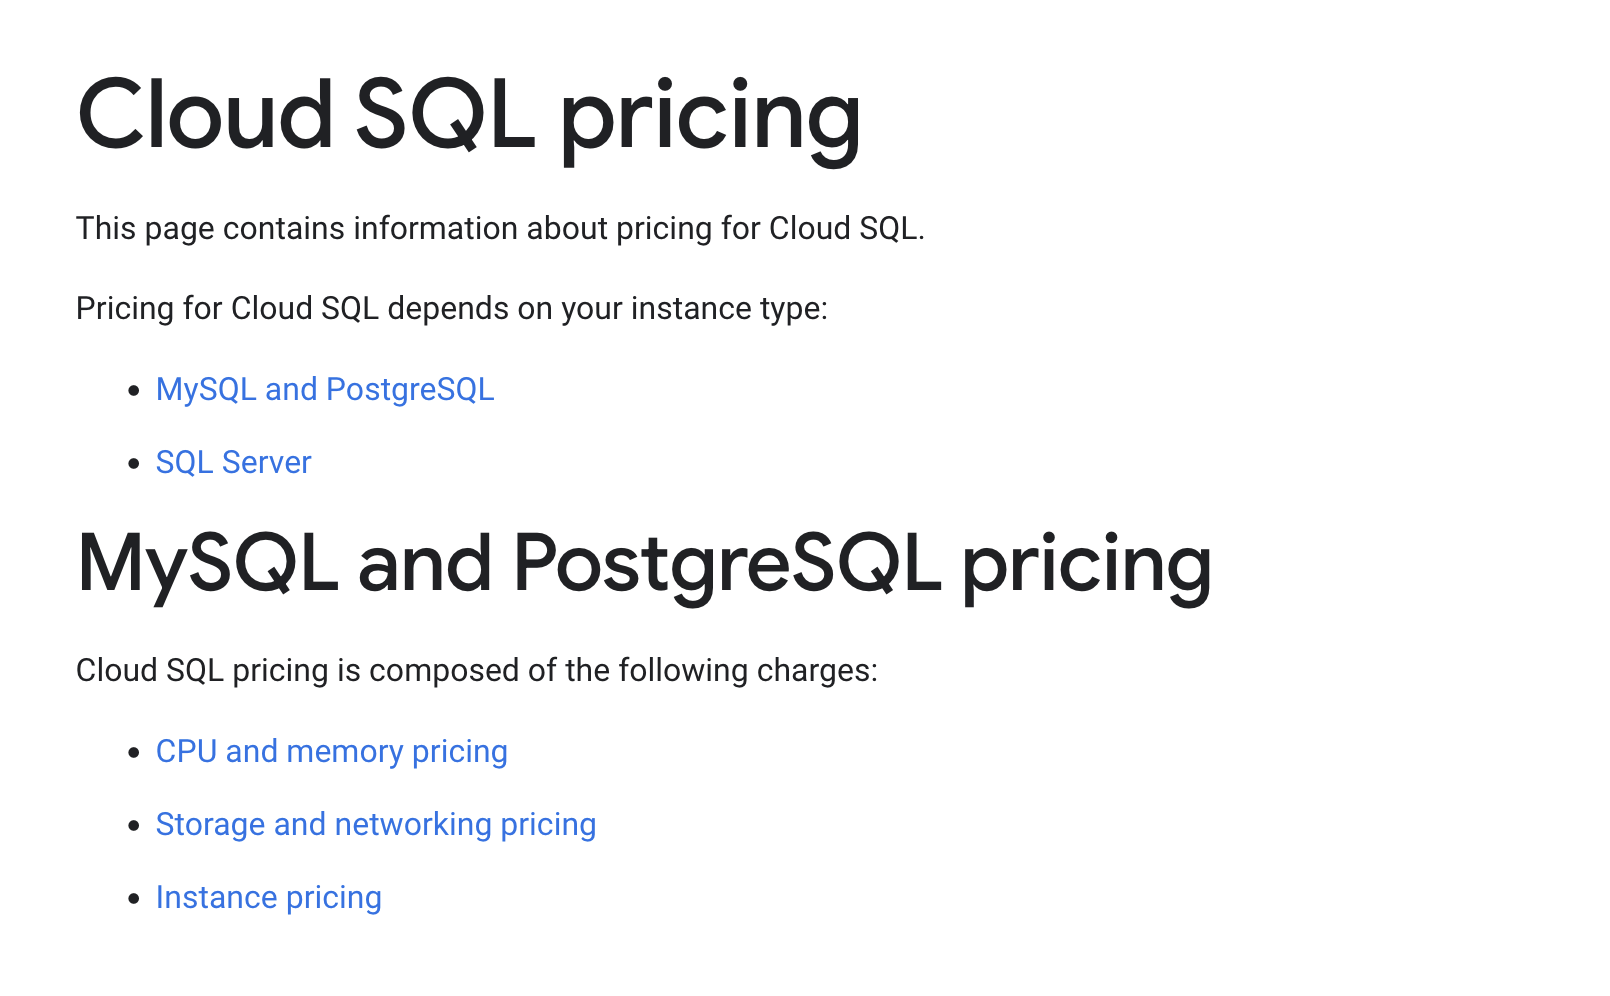Click "MySQL" in the large section heading

click(208, 564)
